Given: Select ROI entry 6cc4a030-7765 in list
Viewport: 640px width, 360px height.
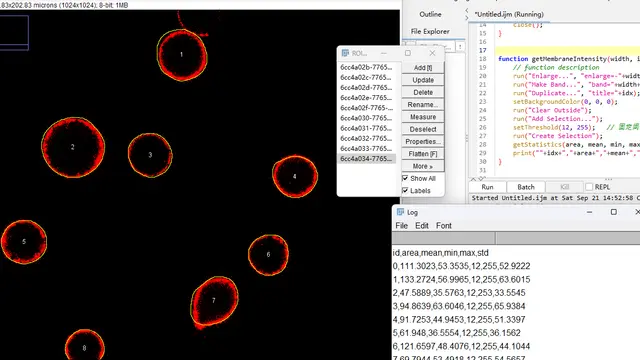Looking at the screenshot, I should (366, 118).
